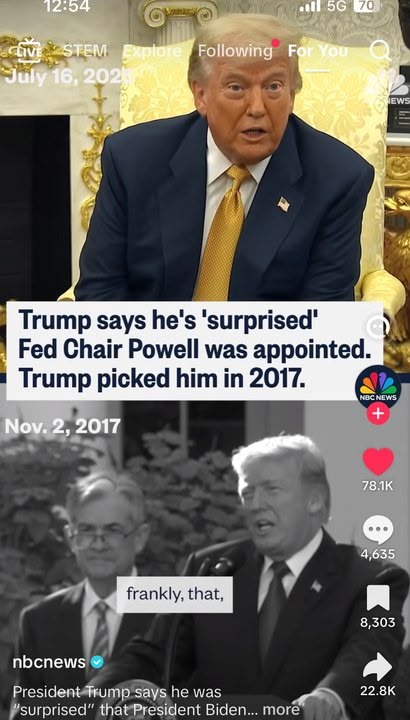
Task: Share the video using the arrow icon
Action: click(377, 667)
